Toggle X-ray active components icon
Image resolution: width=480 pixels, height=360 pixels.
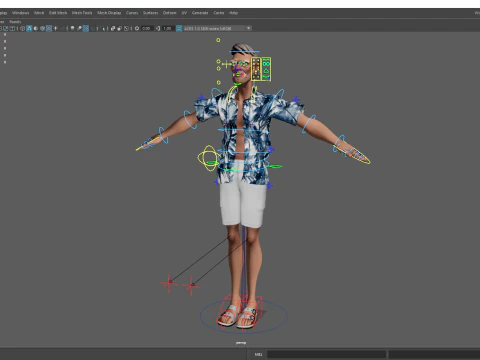pos(120,28)
